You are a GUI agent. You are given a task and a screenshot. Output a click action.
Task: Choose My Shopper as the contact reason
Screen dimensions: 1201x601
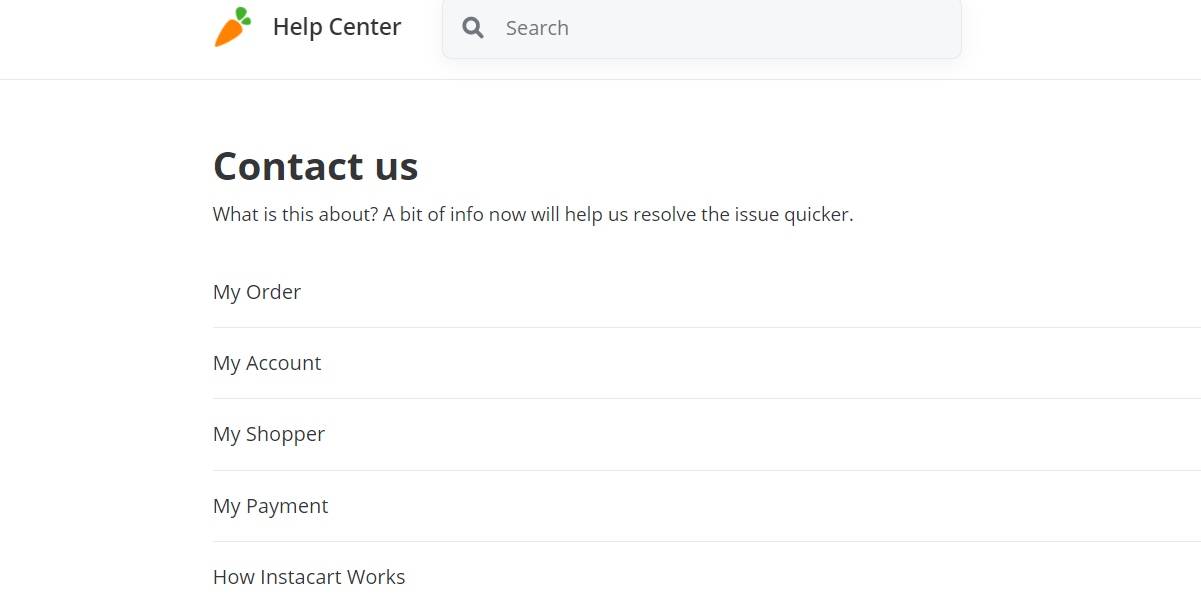269,434
